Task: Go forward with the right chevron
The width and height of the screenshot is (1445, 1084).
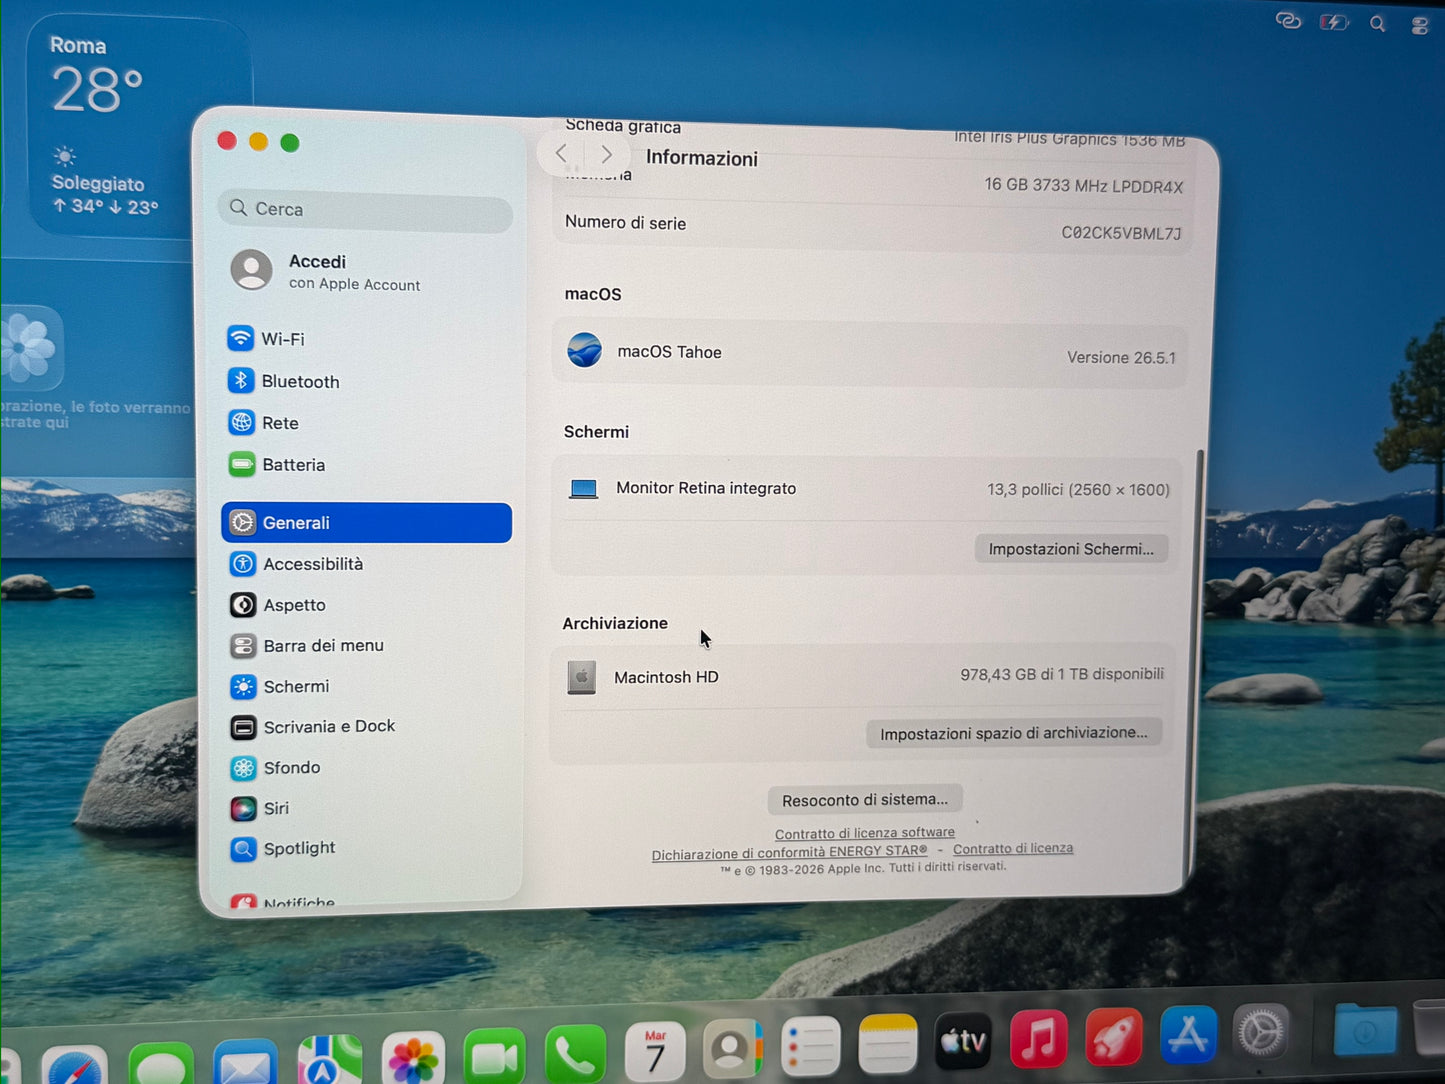Action: pyautogui.click(x=606, y=154)
